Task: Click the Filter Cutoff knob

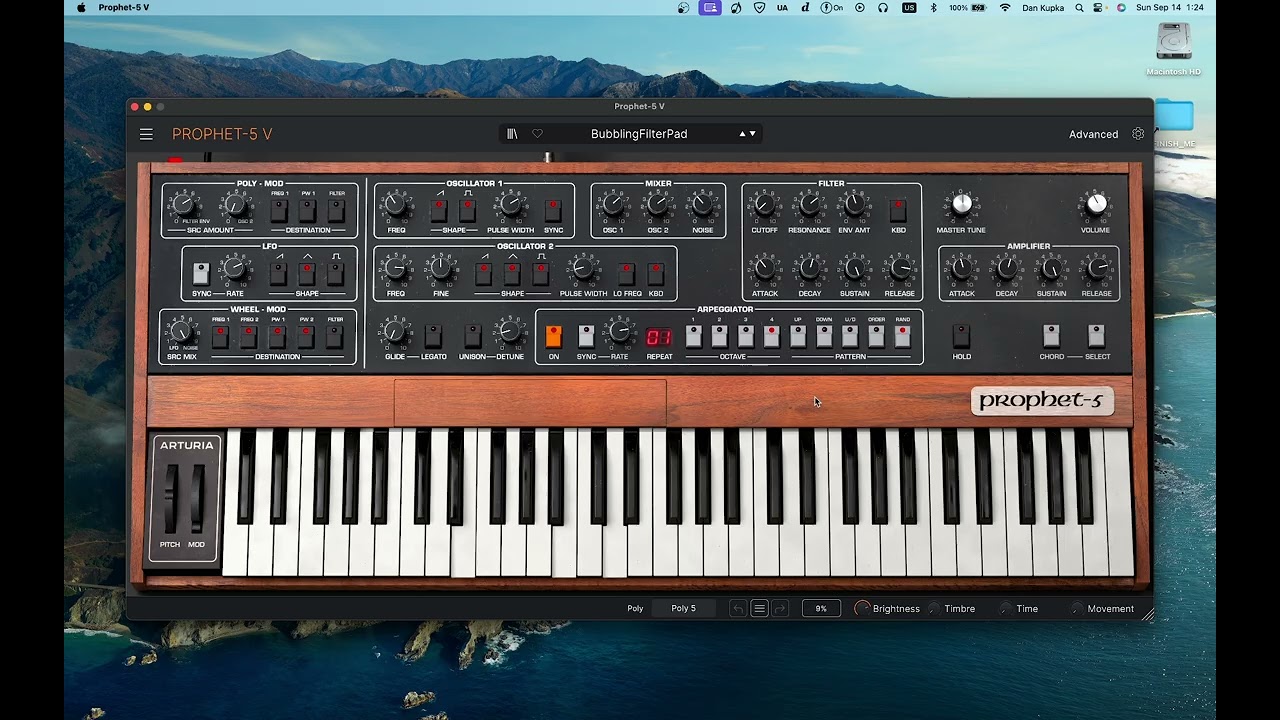Action: pyautogui.click(x=764, y=205)
